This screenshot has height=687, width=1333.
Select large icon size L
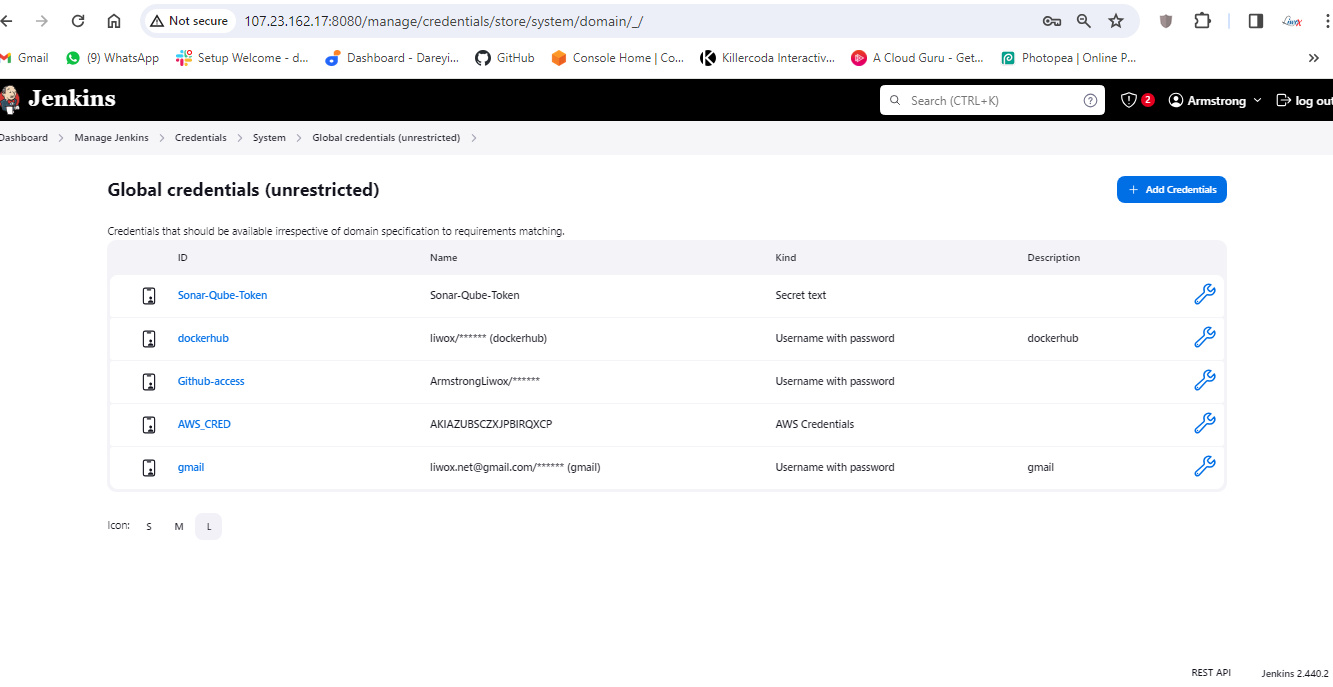(208, 527)
